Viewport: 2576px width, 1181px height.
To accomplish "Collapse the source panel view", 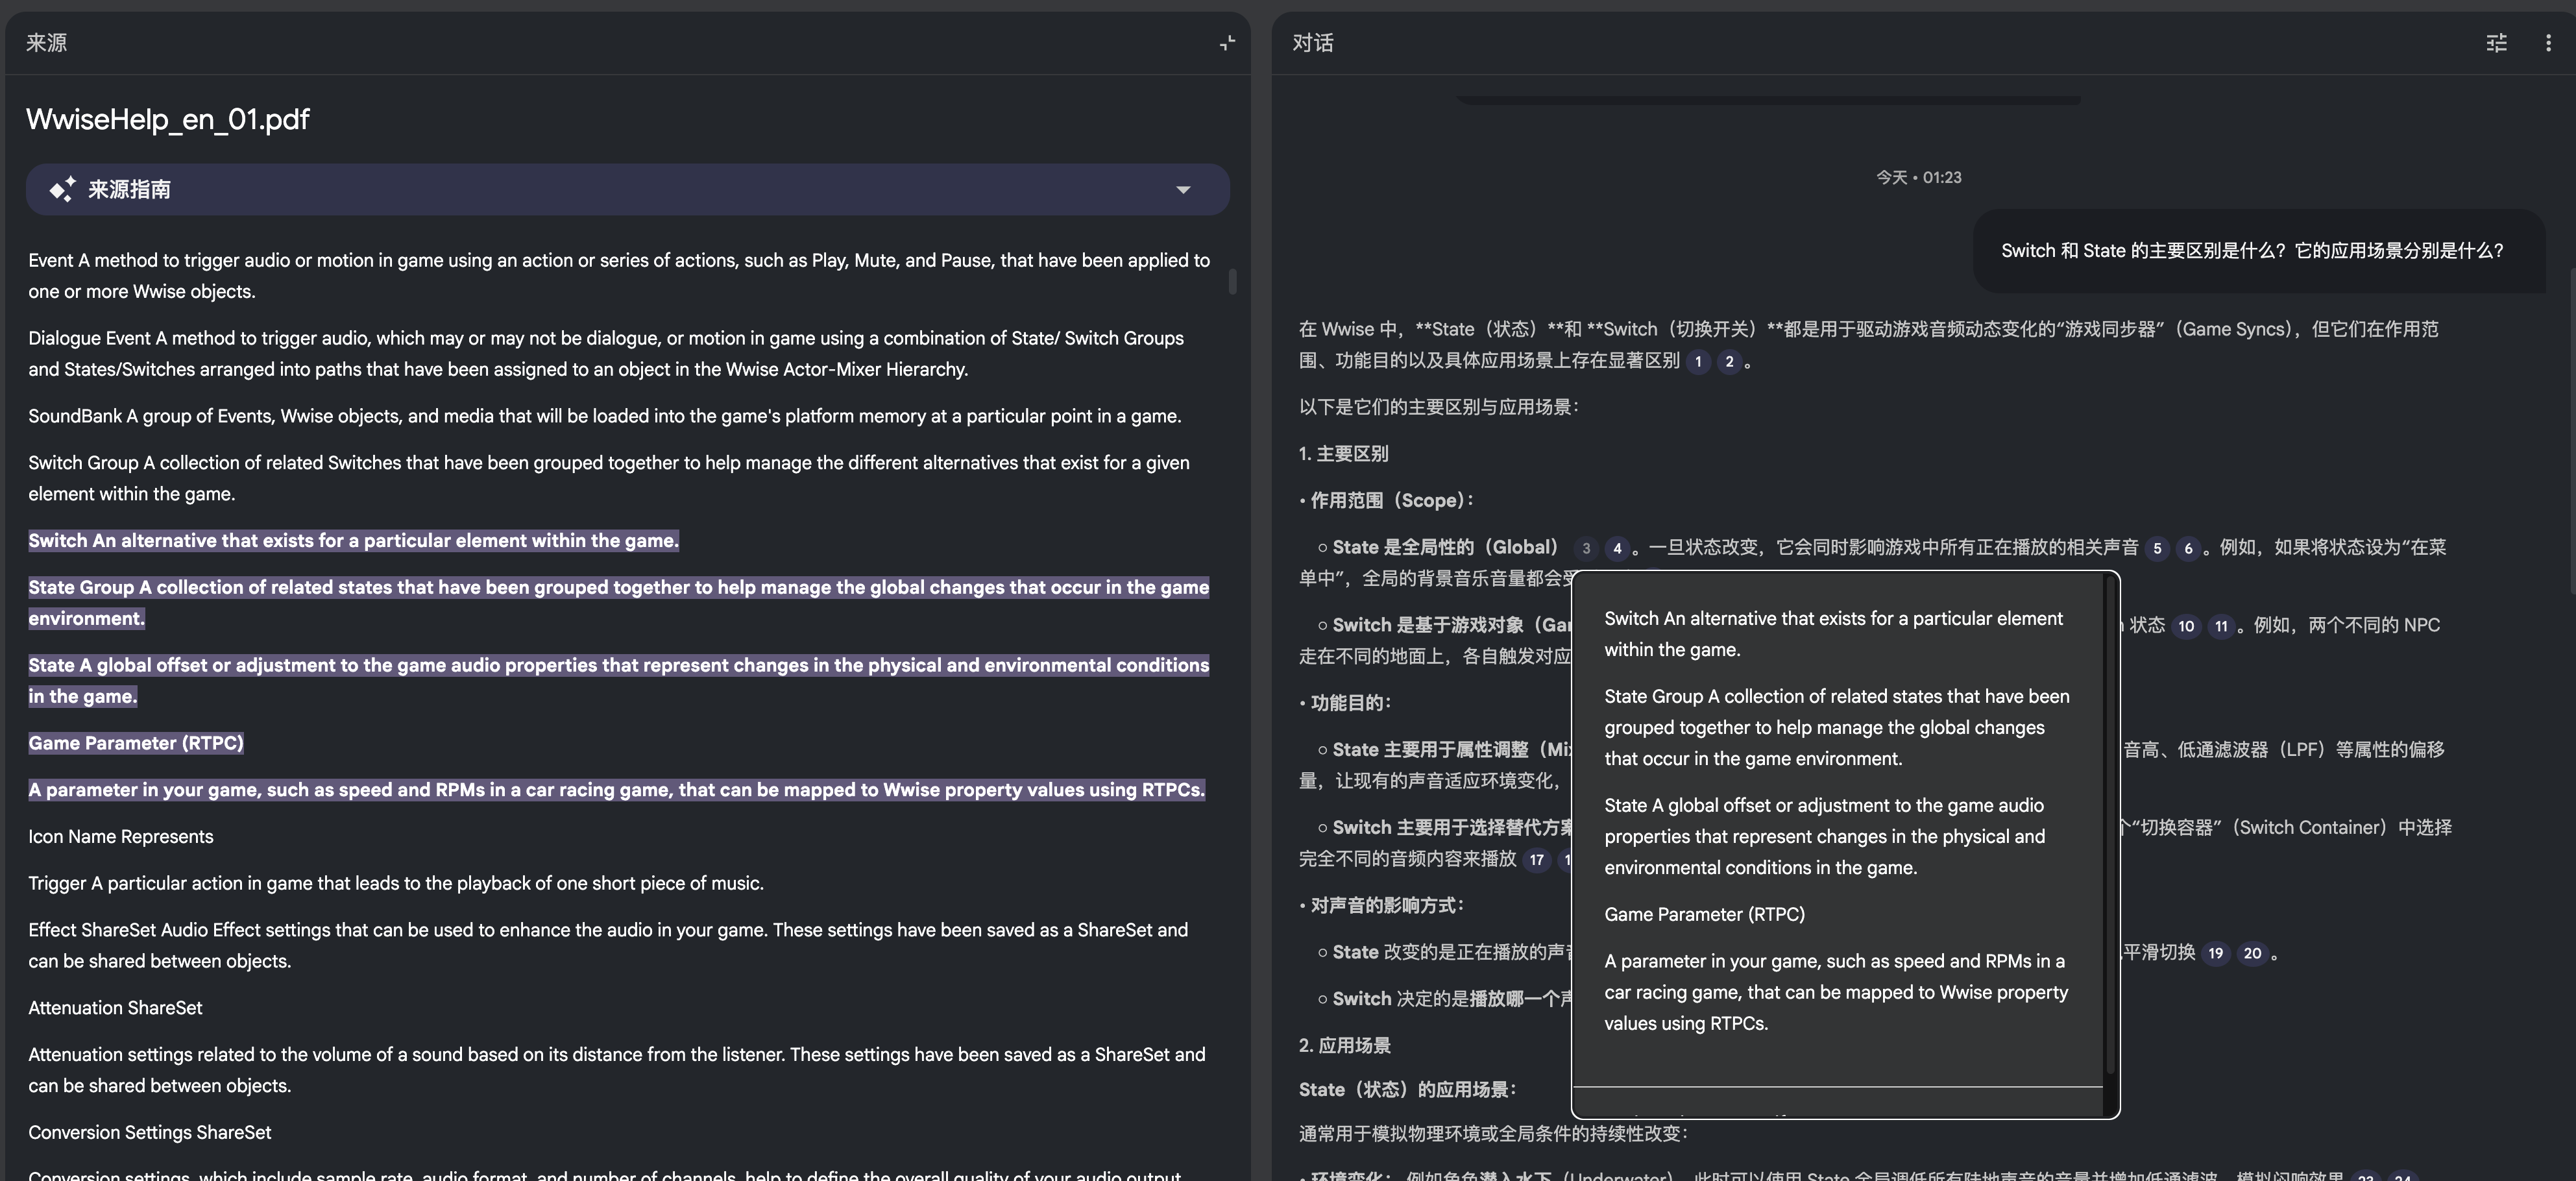I will coord(1227,43).
